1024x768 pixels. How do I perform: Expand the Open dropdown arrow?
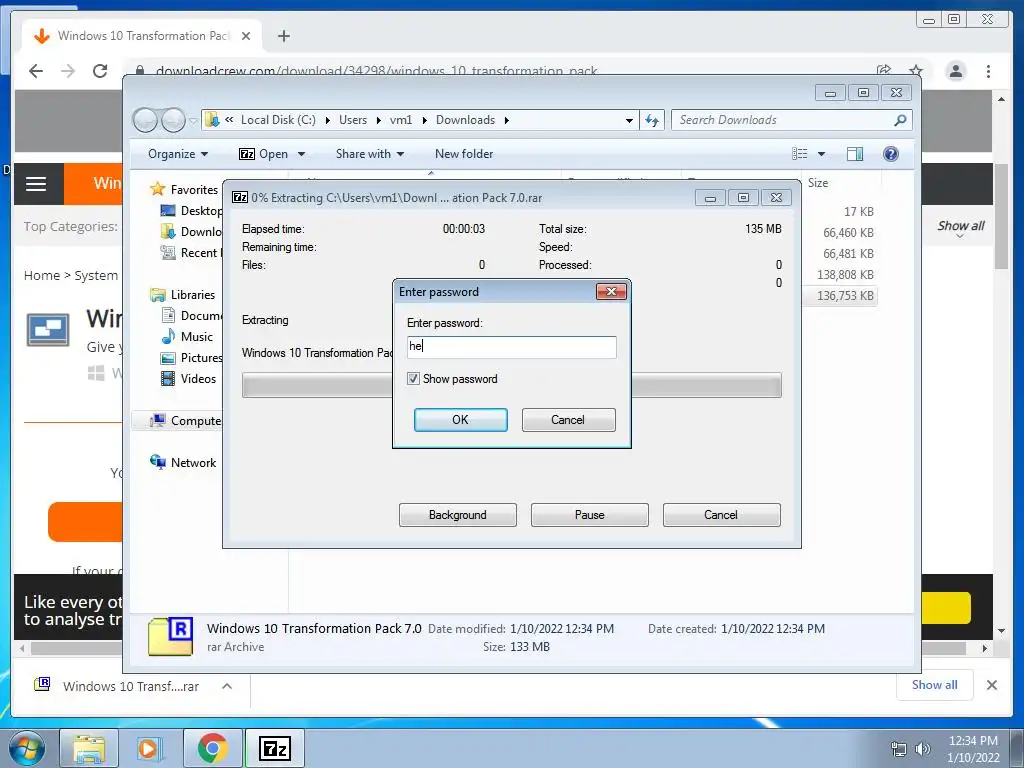[x=301, y=154]
